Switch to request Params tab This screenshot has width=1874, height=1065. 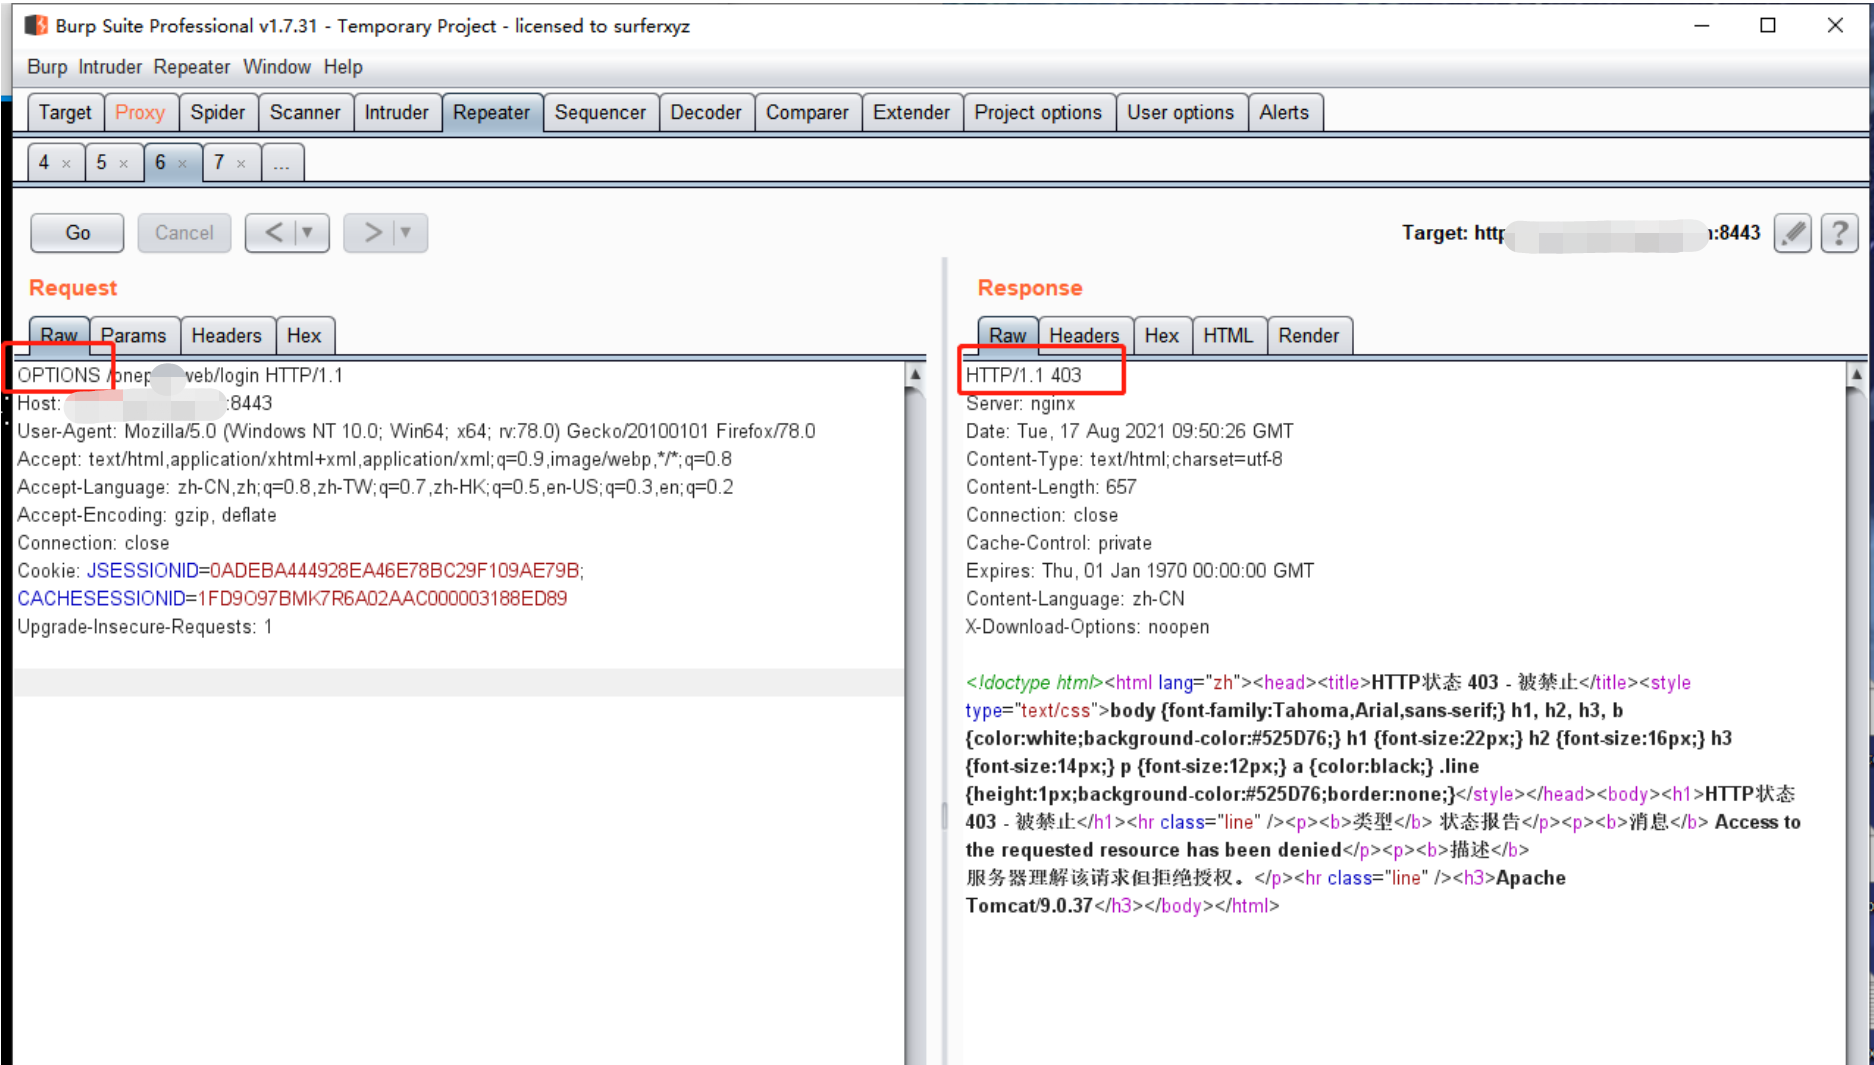coord(134,335)
